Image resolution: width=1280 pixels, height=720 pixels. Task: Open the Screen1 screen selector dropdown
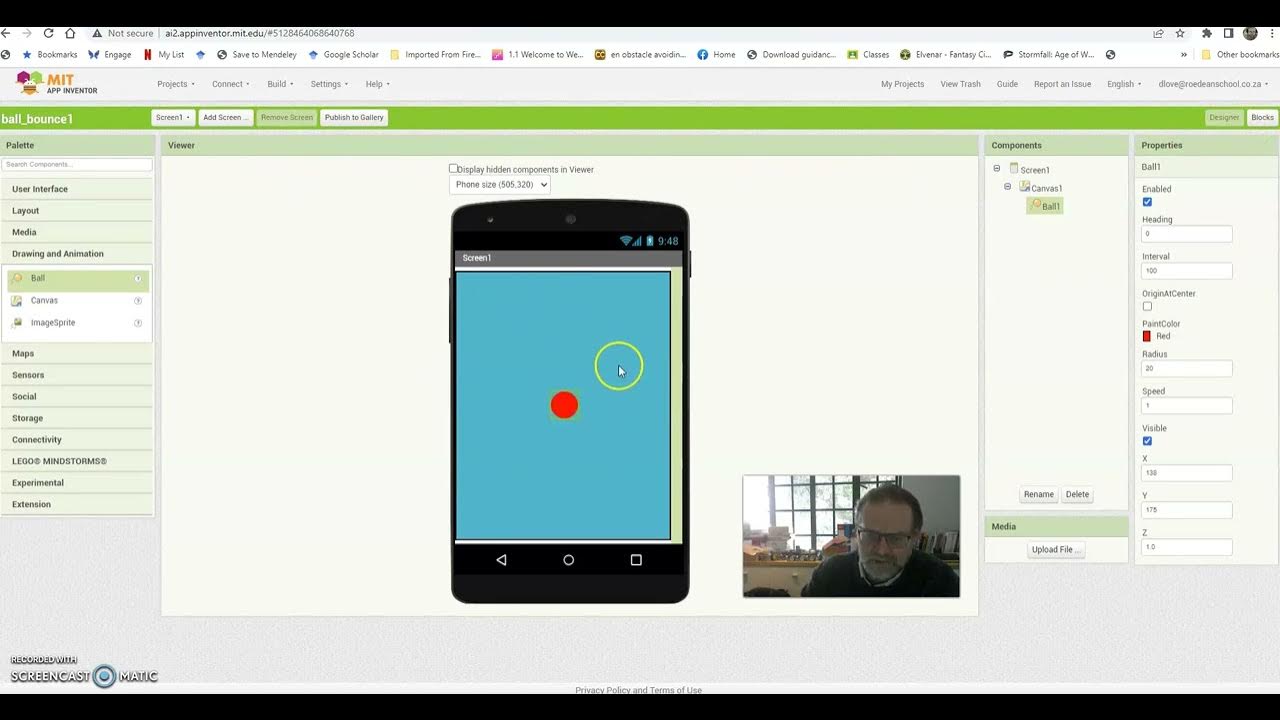coord(173,117)
